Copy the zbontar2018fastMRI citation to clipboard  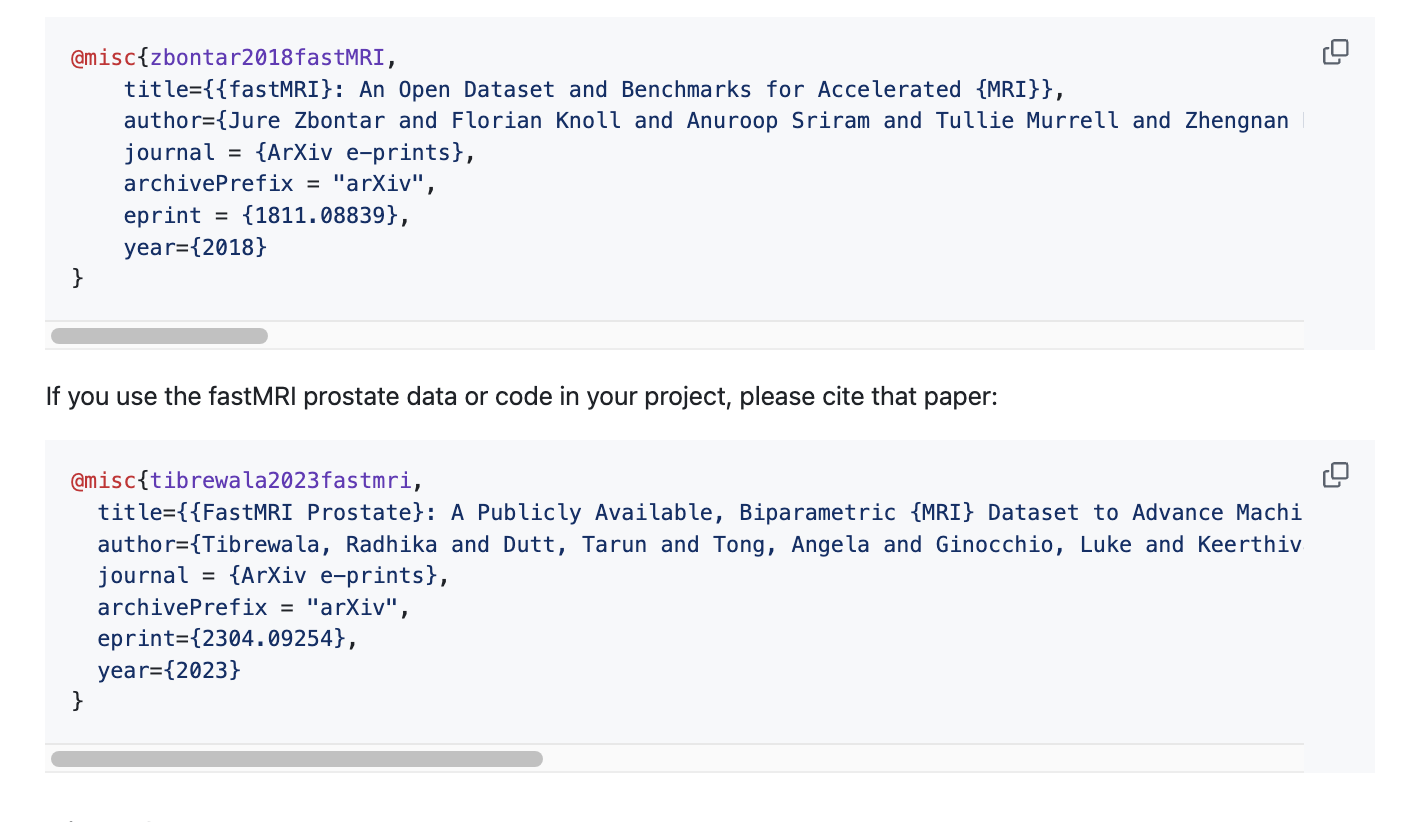pyautogui.click(x=1335, y=52)
